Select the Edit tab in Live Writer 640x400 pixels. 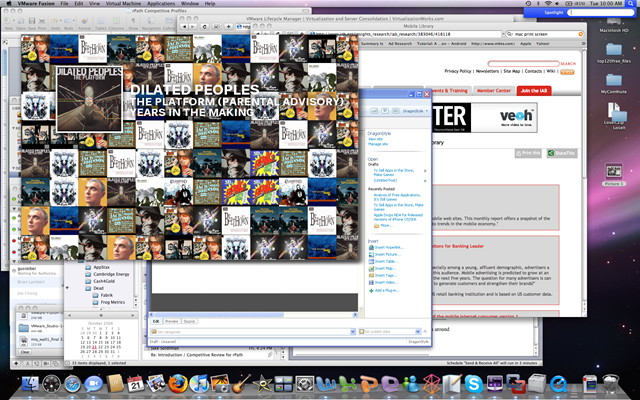tap(156, 322)
